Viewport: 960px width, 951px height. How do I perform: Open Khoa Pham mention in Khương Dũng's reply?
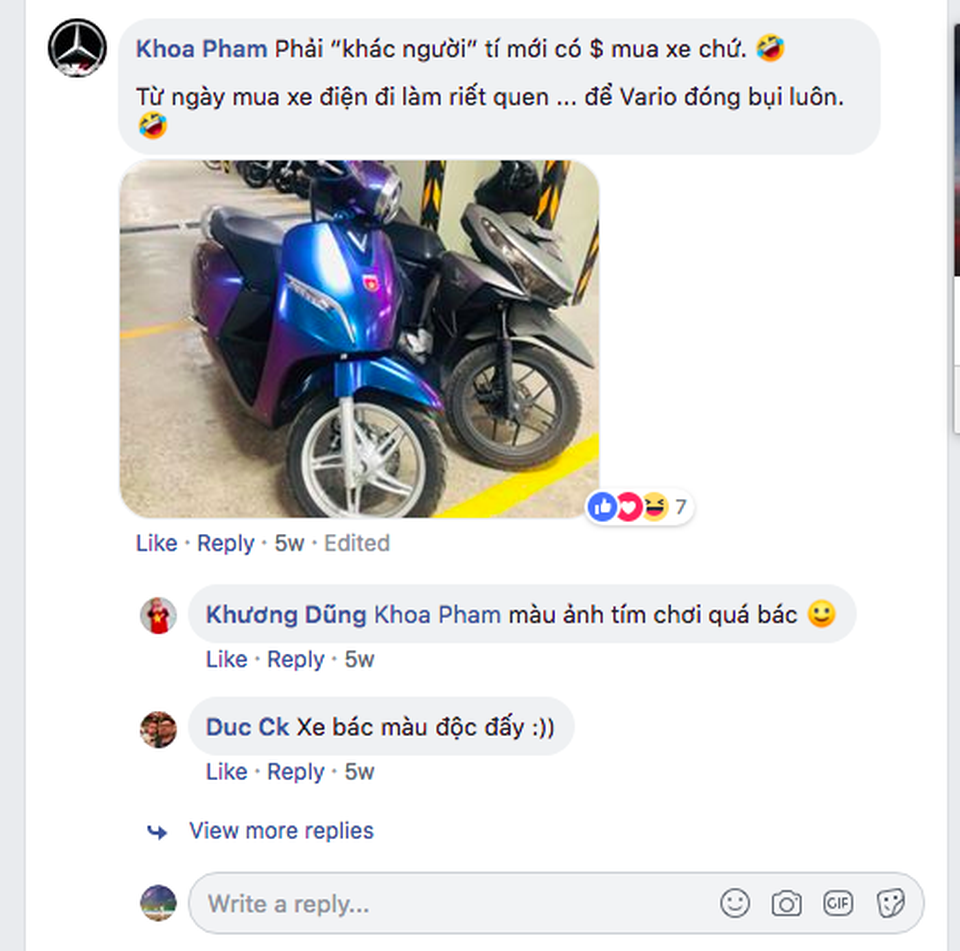(x=437, y=614)
